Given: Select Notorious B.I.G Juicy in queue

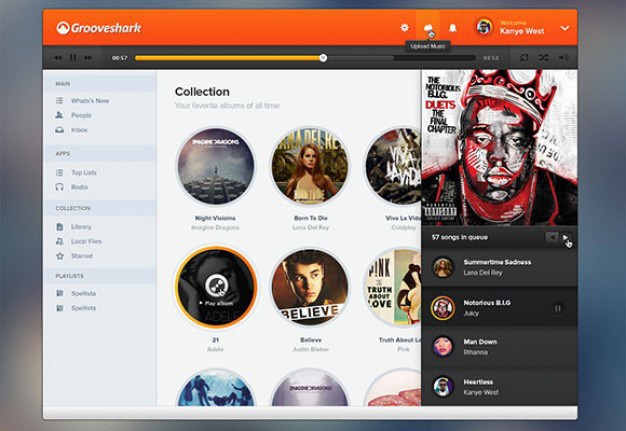Looking at the screenshot, I should click(499, 308).
